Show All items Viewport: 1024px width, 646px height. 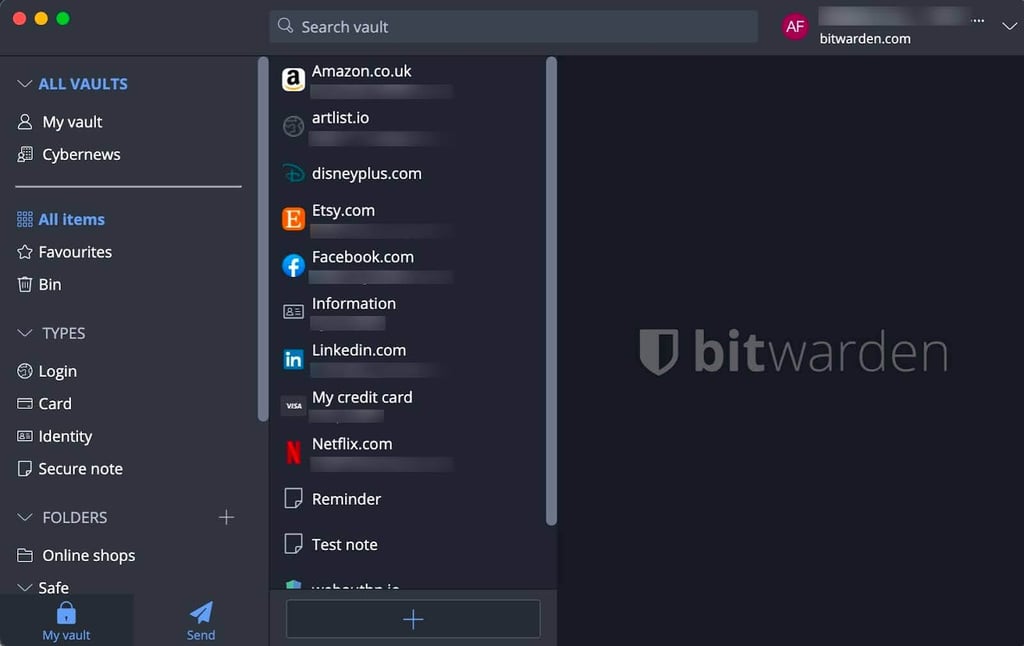[x=71, y=219]
